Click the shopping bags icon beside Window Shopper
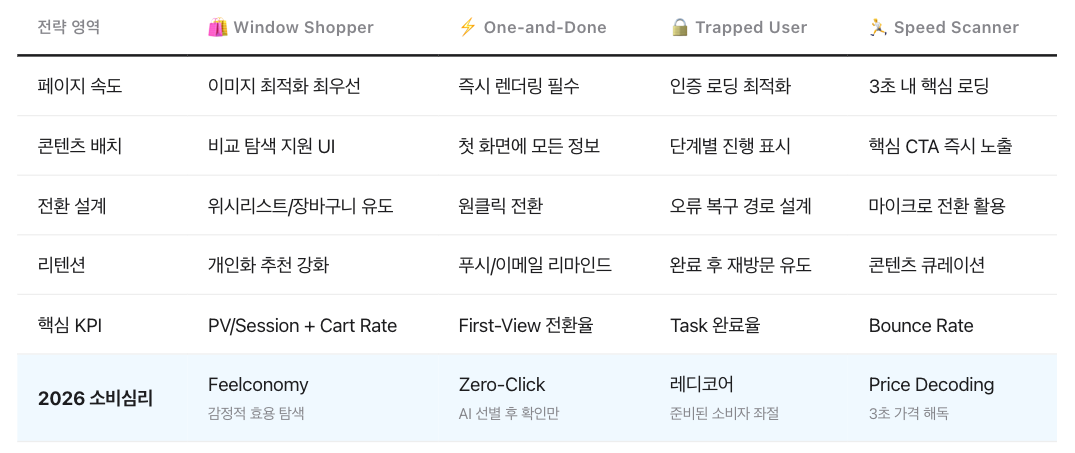 point(217,27)
